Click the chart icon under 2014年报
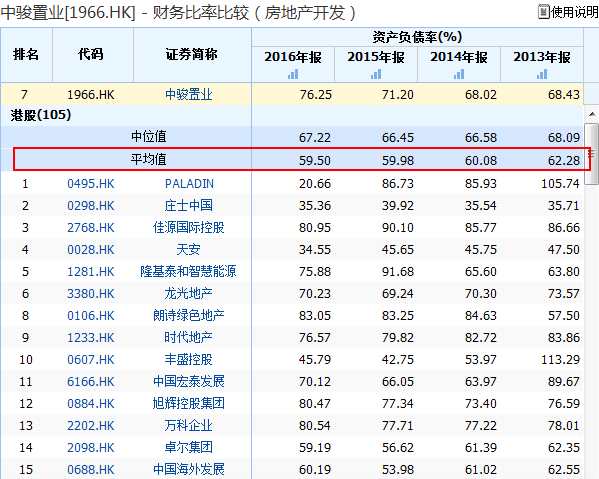This screenshot has width=599, height=479. (459, 74)
